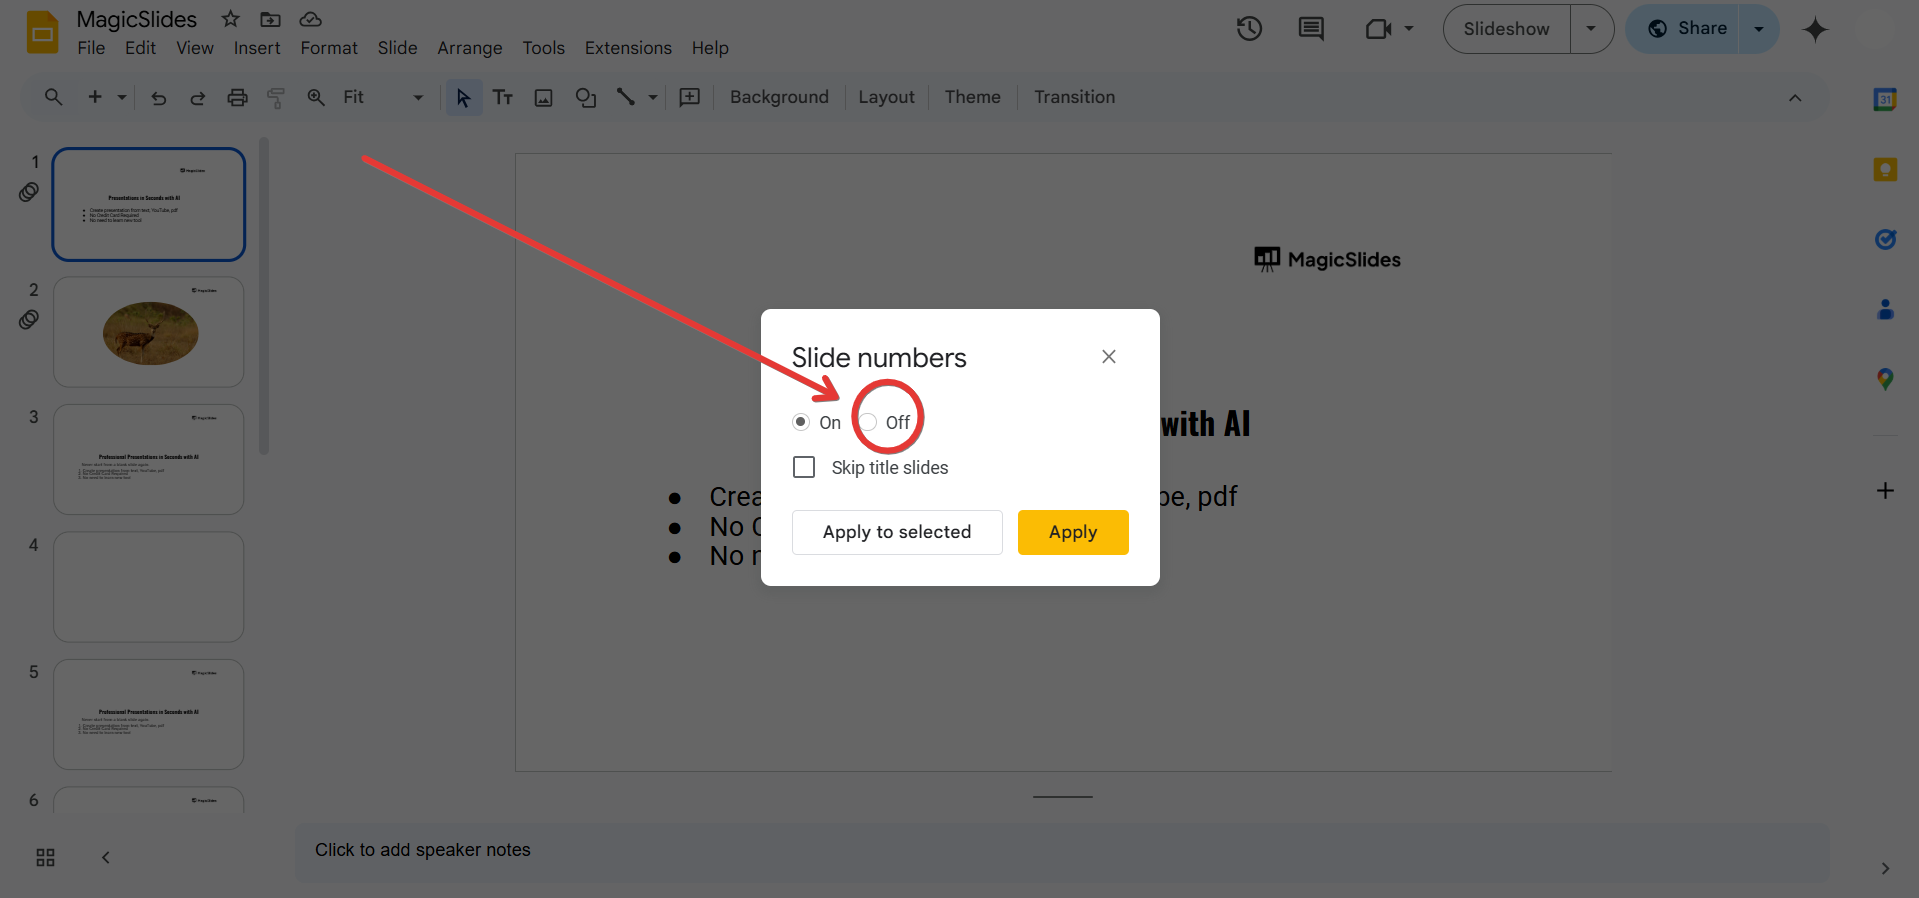Viewport: 1919px width, 898px height.
Task: Activate the paint format tool
Action: [x=276, y=97]
